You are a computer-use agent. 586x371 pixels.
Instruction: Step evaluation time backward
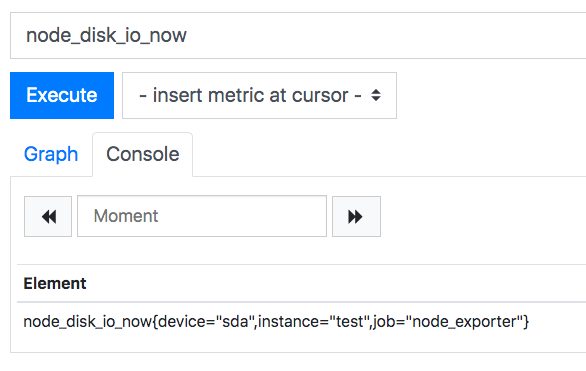tap(48, 216)
